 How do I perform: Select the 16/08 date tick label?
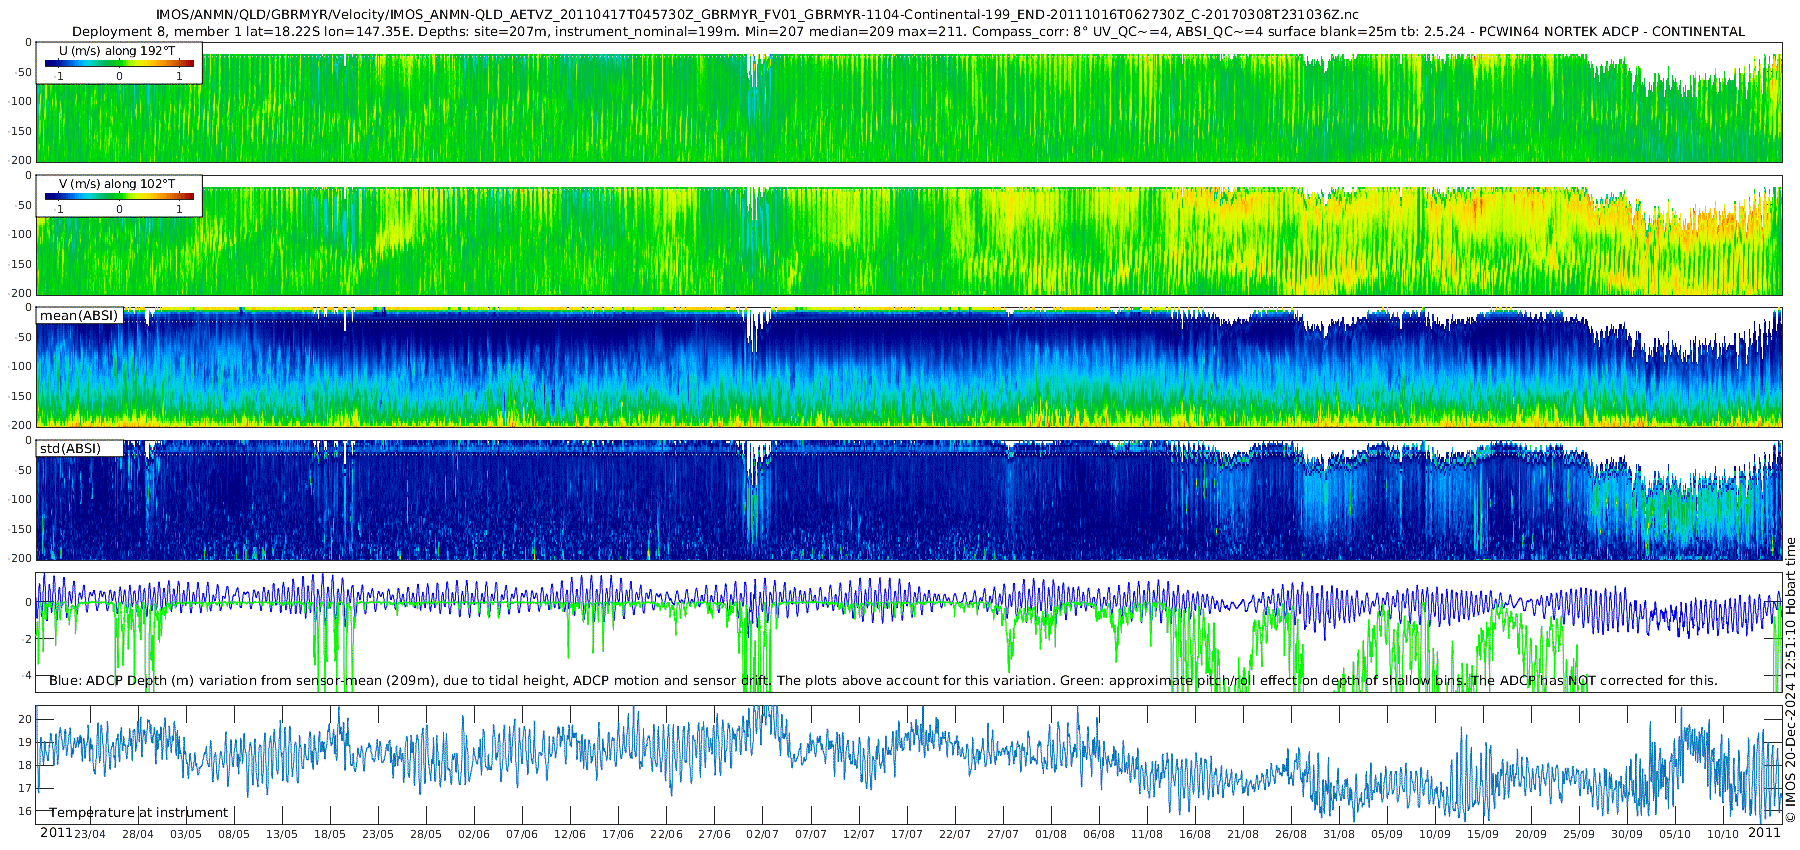tap(1194, 834)
